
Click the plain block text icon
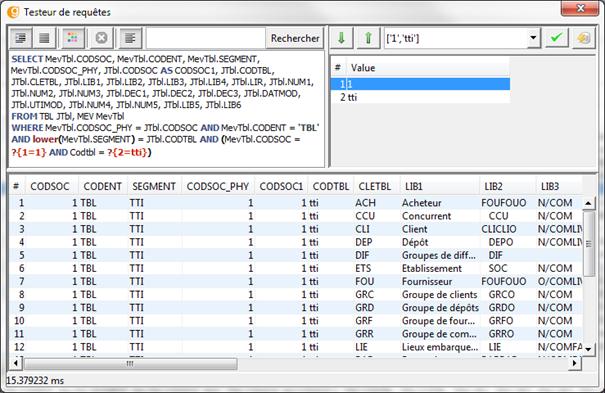point(44,38)
